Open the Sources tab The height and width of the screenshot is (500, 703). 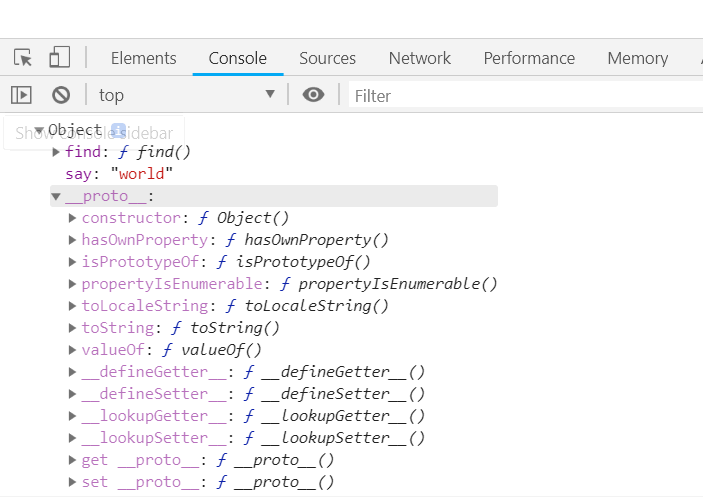coord(327,58)
